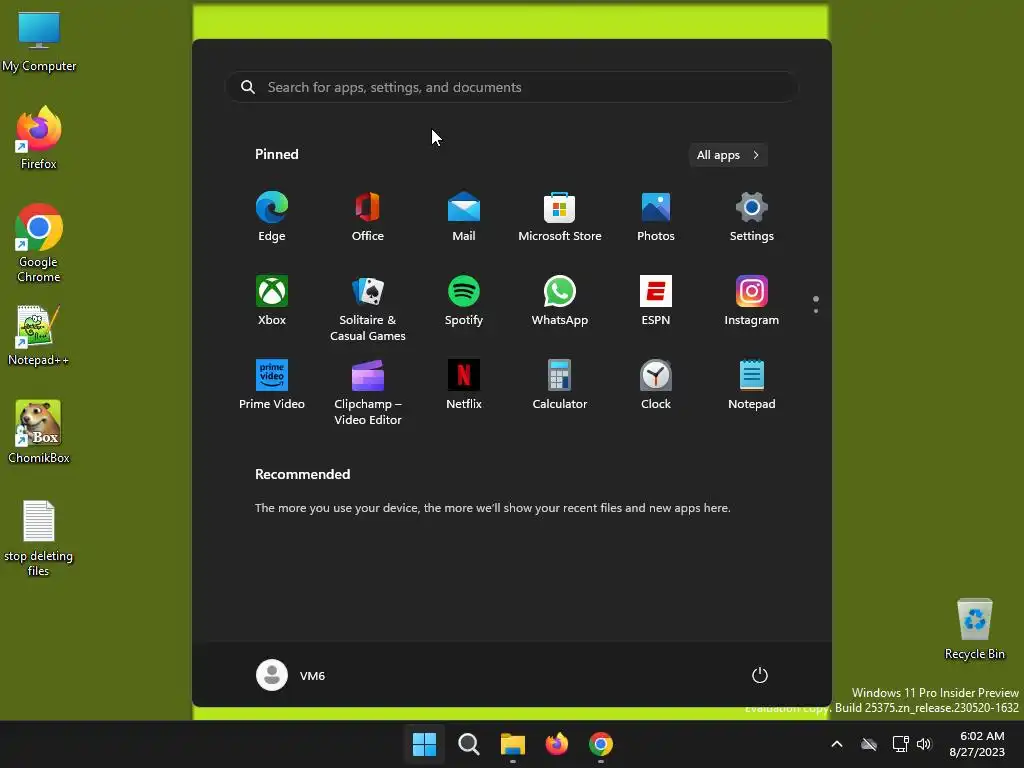The height and width of the screenshot is (768, 1024).
Task: Show All apps list
Action: (x=728, y=155)
